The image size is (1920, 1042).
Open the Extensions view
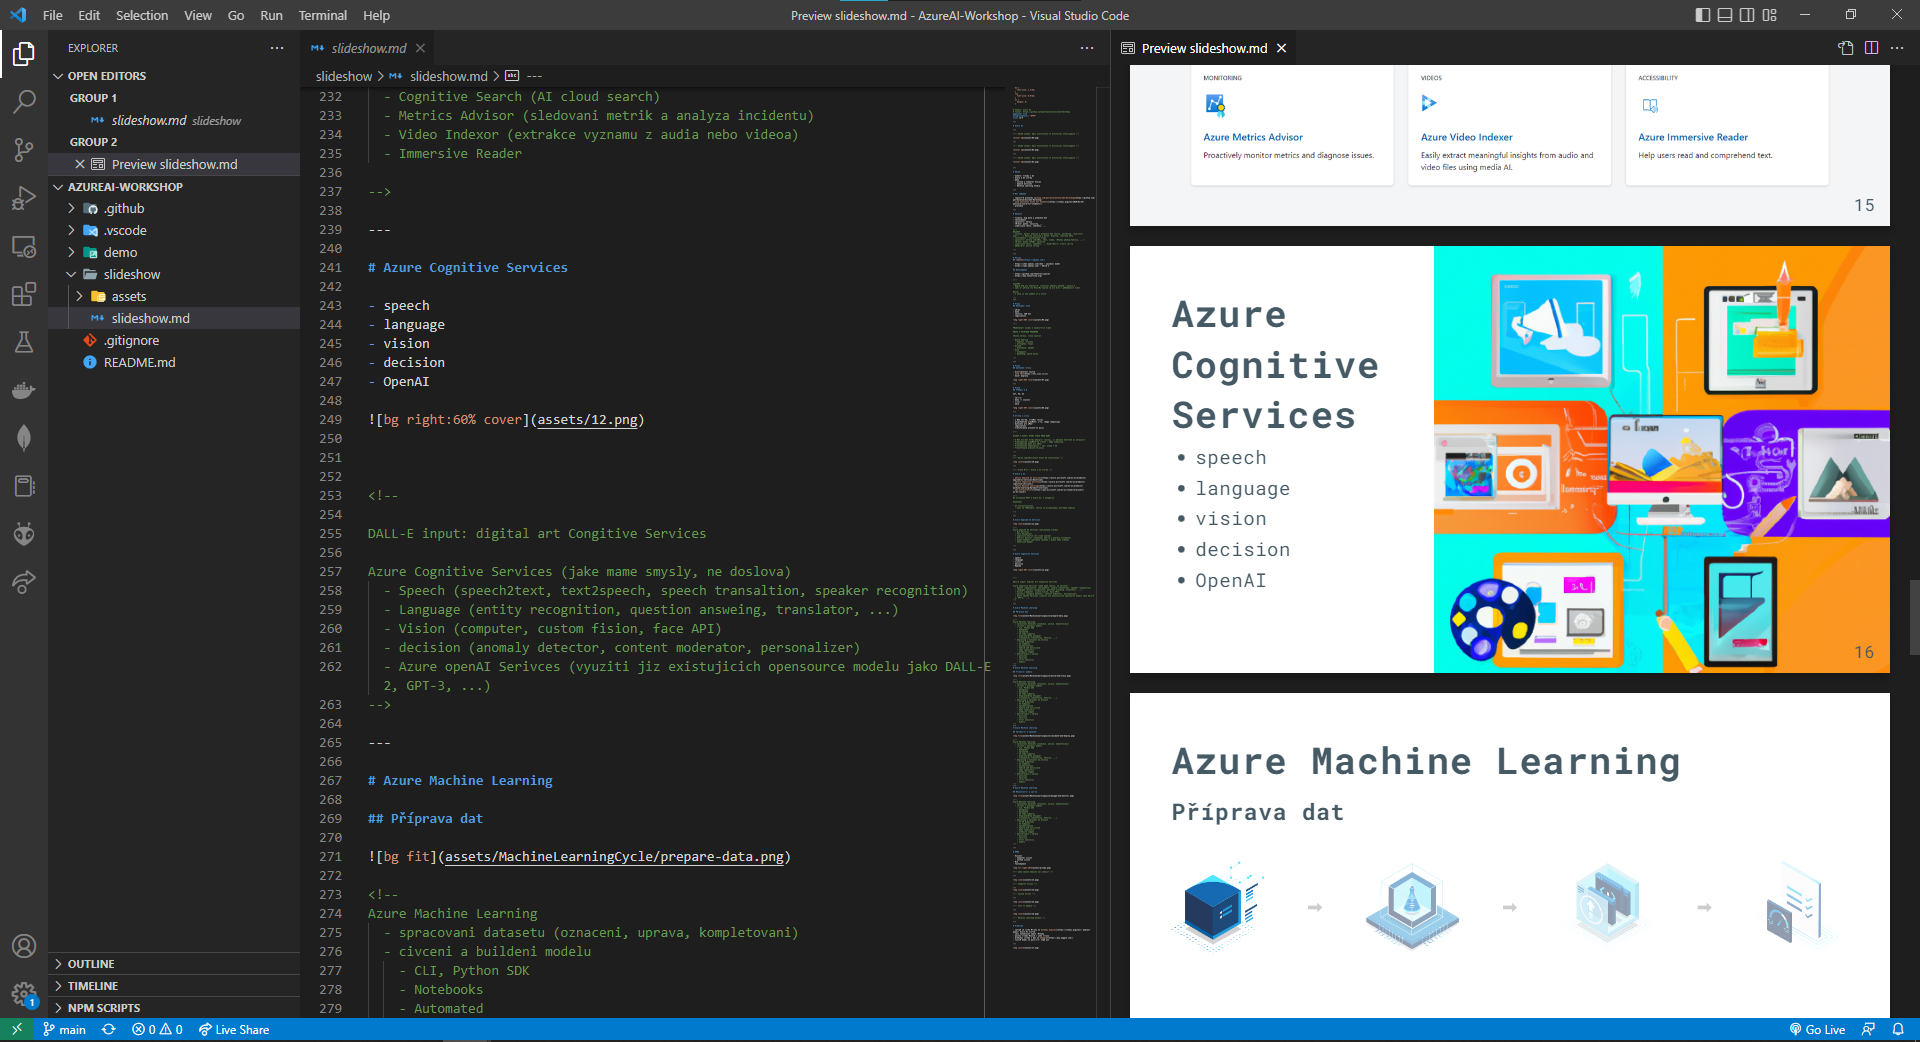(x=24, y=295)
